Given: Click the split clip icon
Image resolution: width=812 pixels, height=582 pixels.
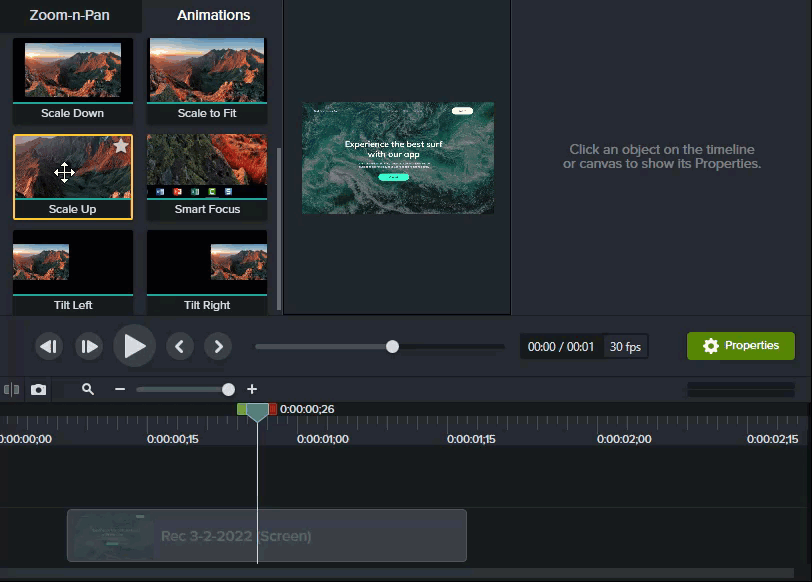Looking at the screenshot, I should 11,389.
